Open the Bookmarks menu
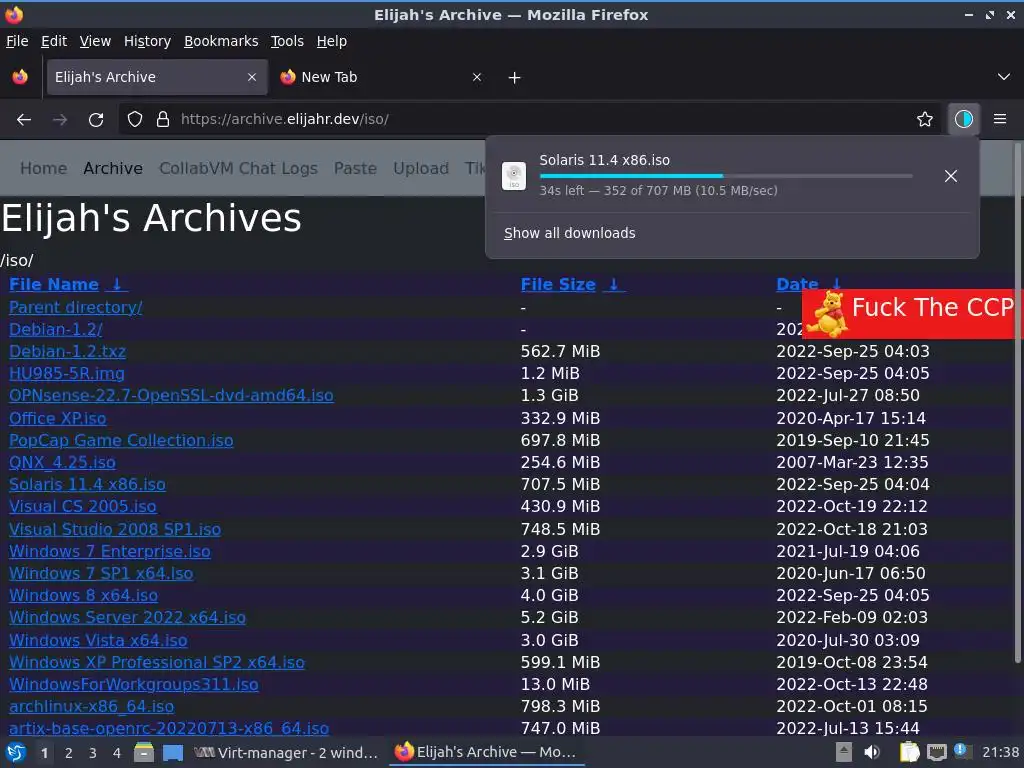Image resolution: width=1024 pixels, height=768 pixels. click(x=221, y=41)
